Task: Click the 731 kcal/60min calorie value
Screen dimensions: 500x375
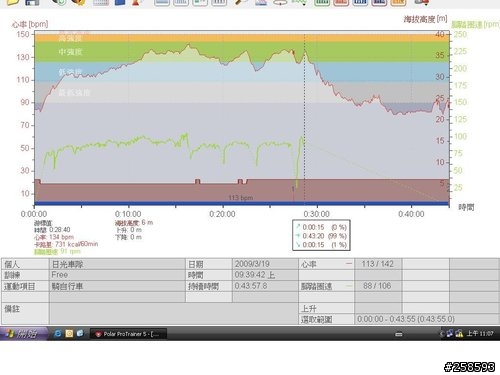Action: click(76, 244)
